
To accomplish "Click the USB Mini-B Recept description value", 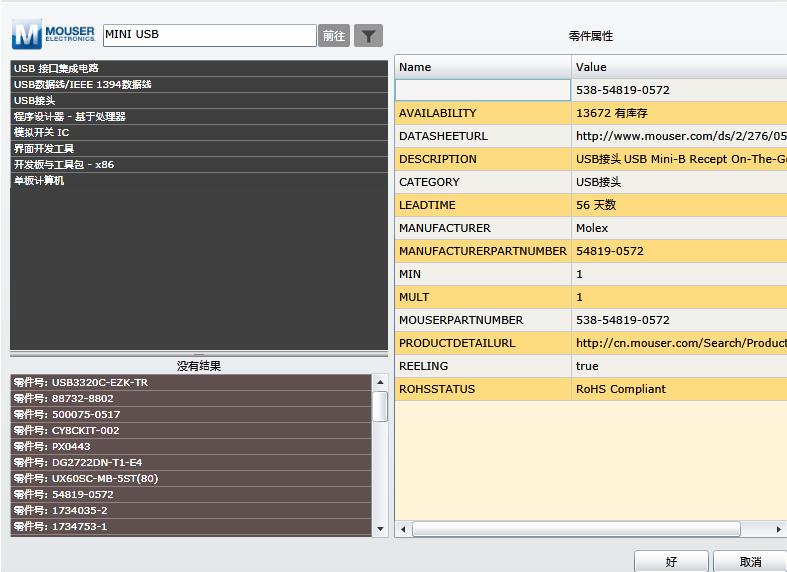I will pyautogui.click(x=681, y=160).
